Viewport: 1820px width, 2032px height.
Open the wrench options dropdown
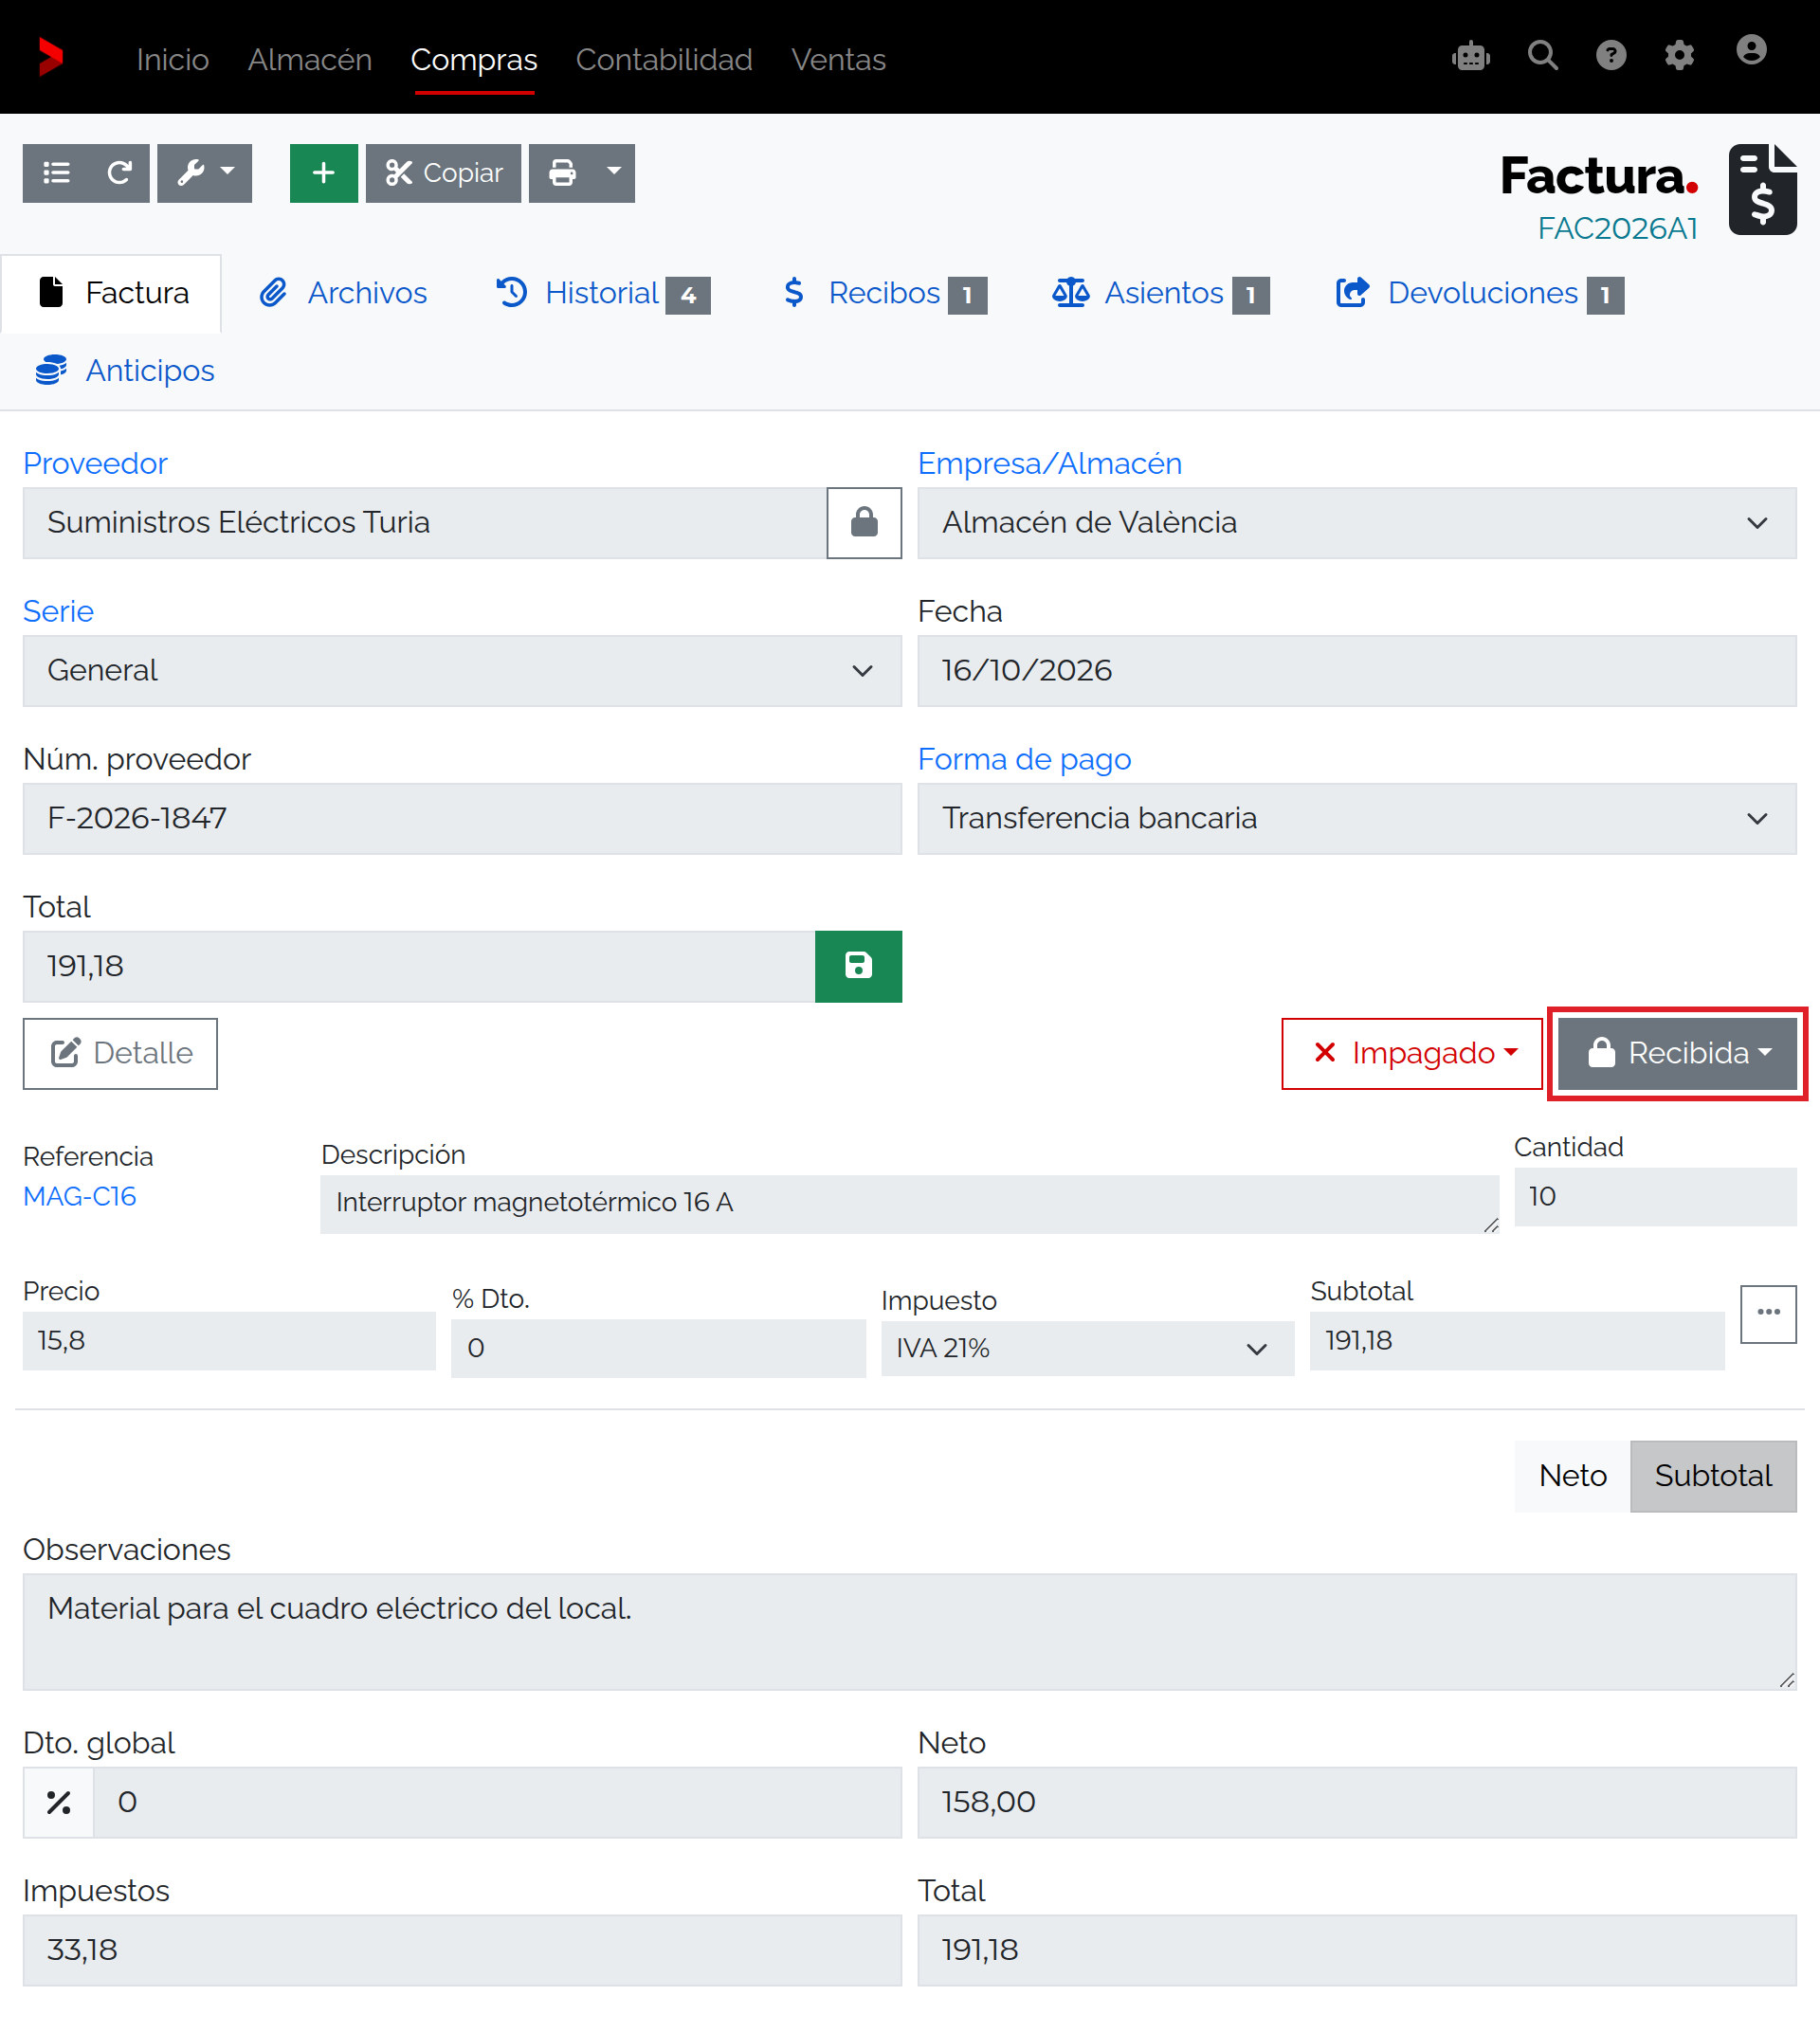(205, 173)
